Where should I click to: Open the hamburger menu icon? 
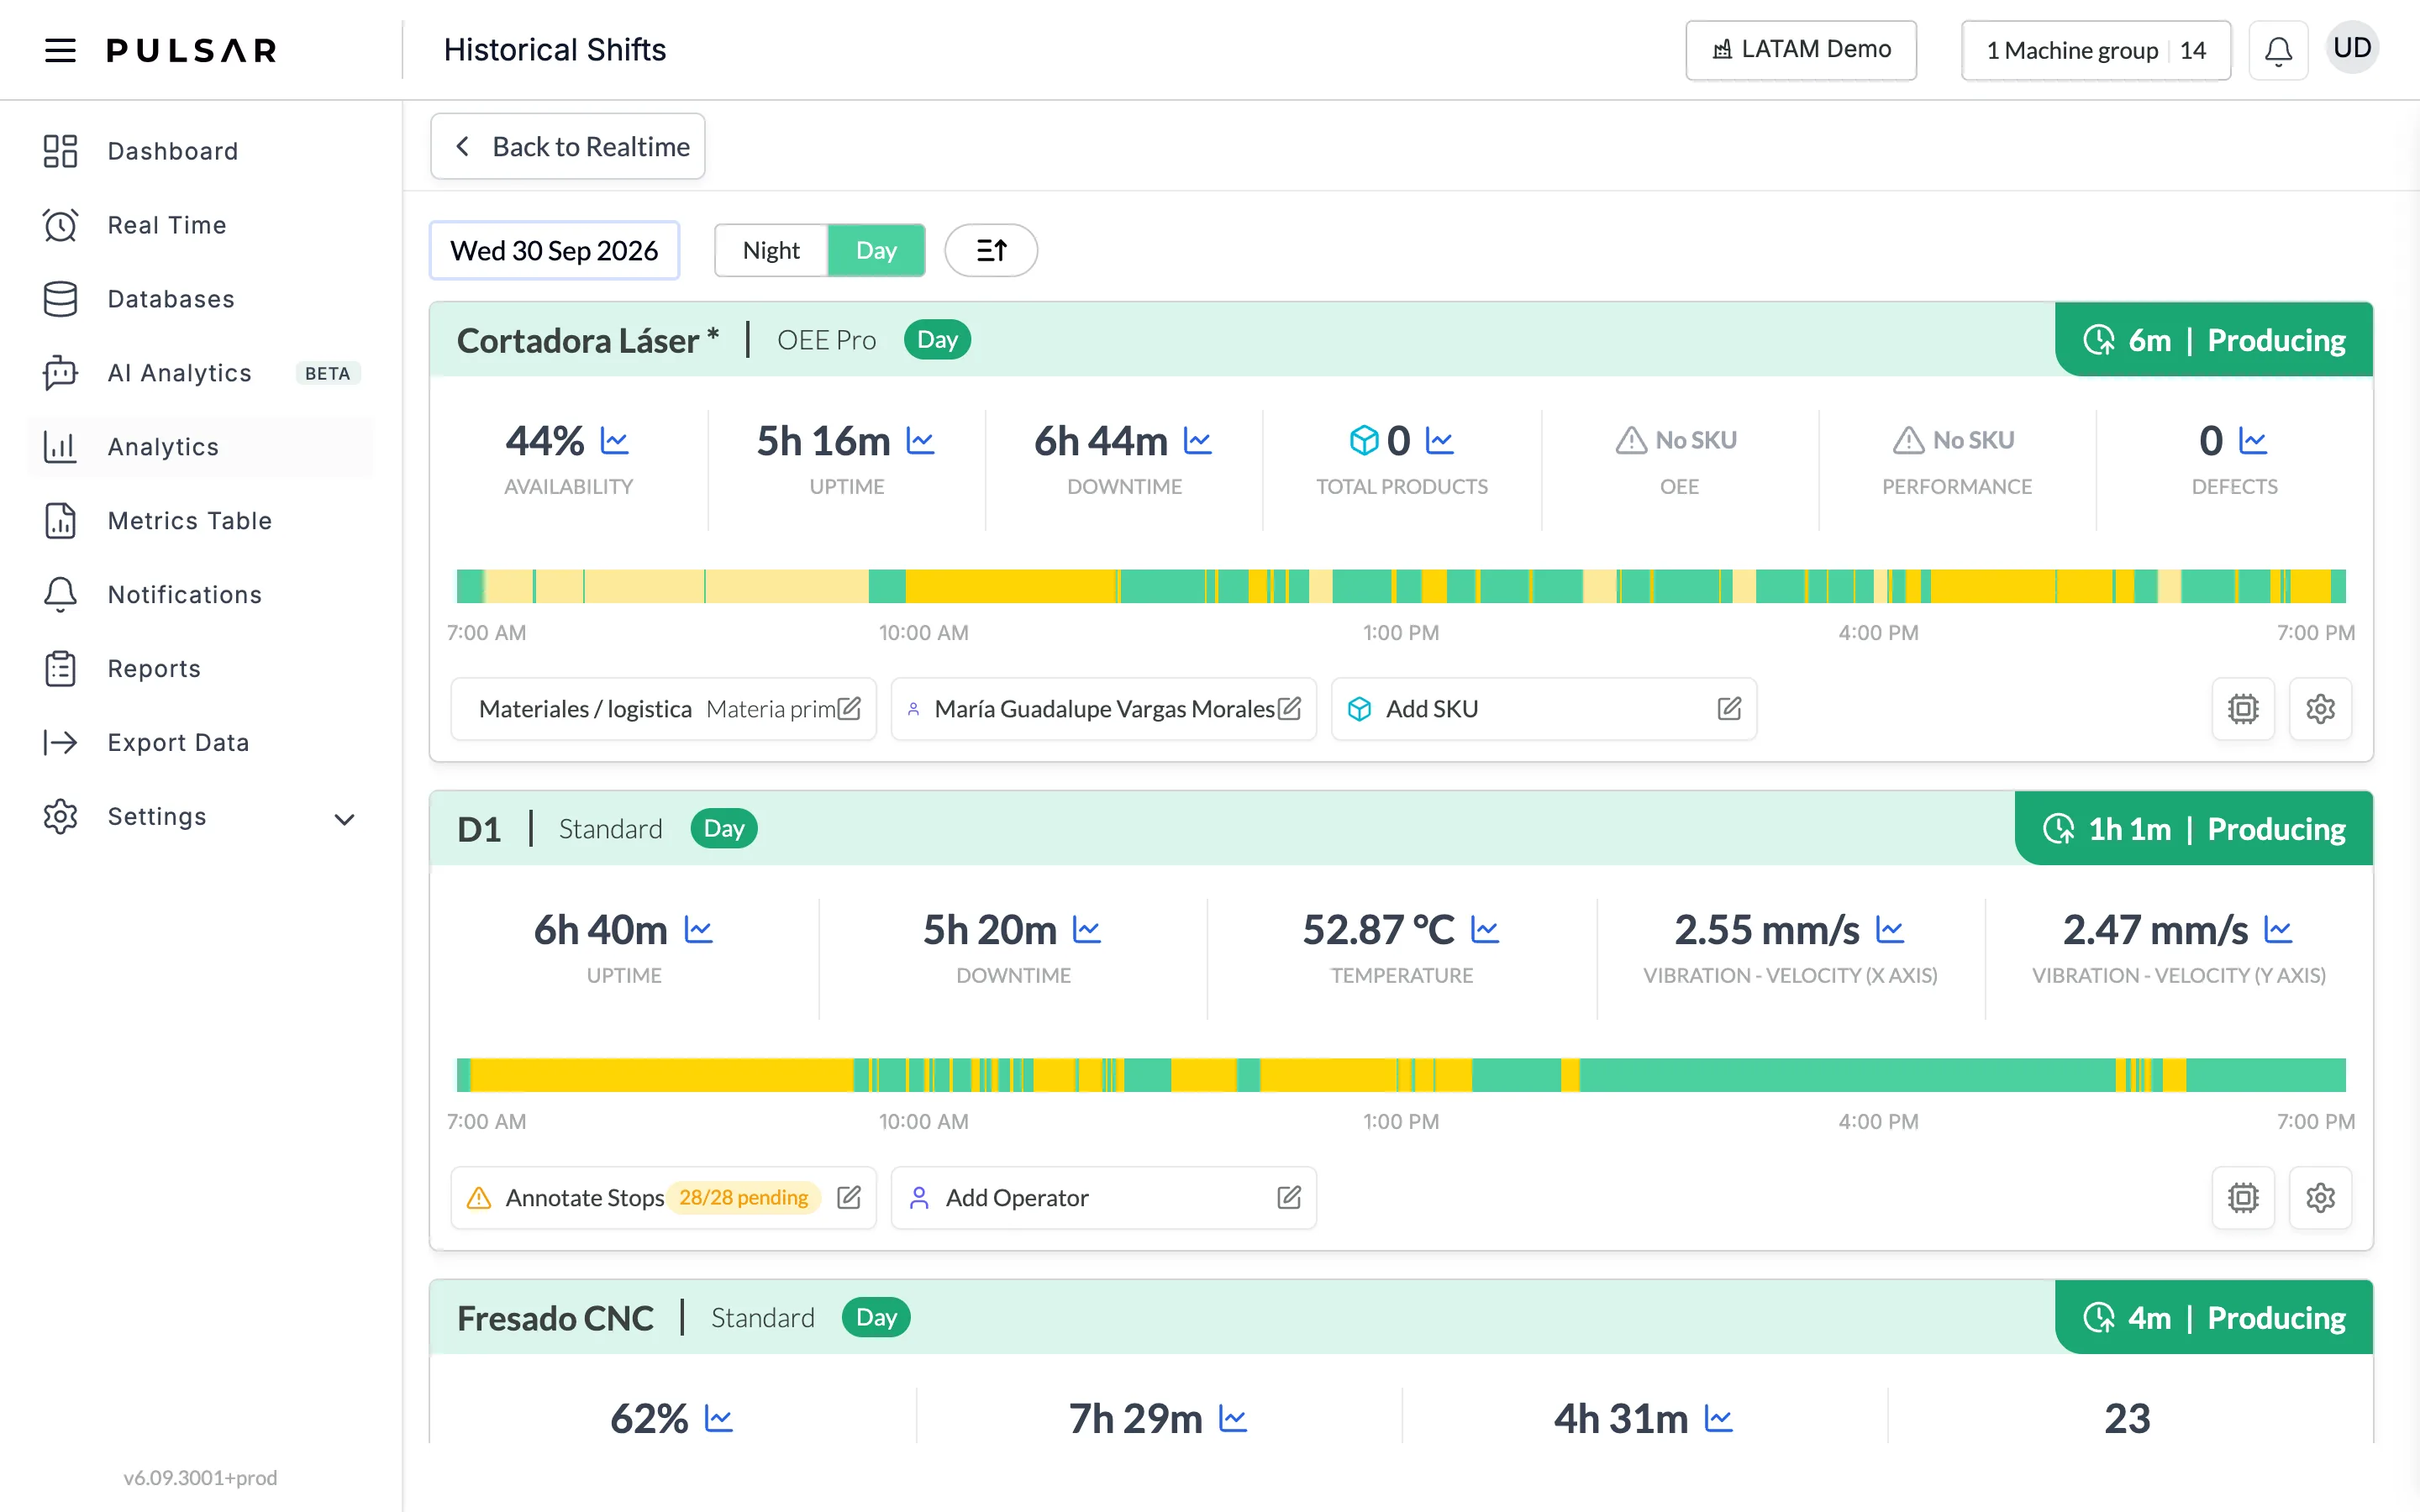click(x=60, y=50)
